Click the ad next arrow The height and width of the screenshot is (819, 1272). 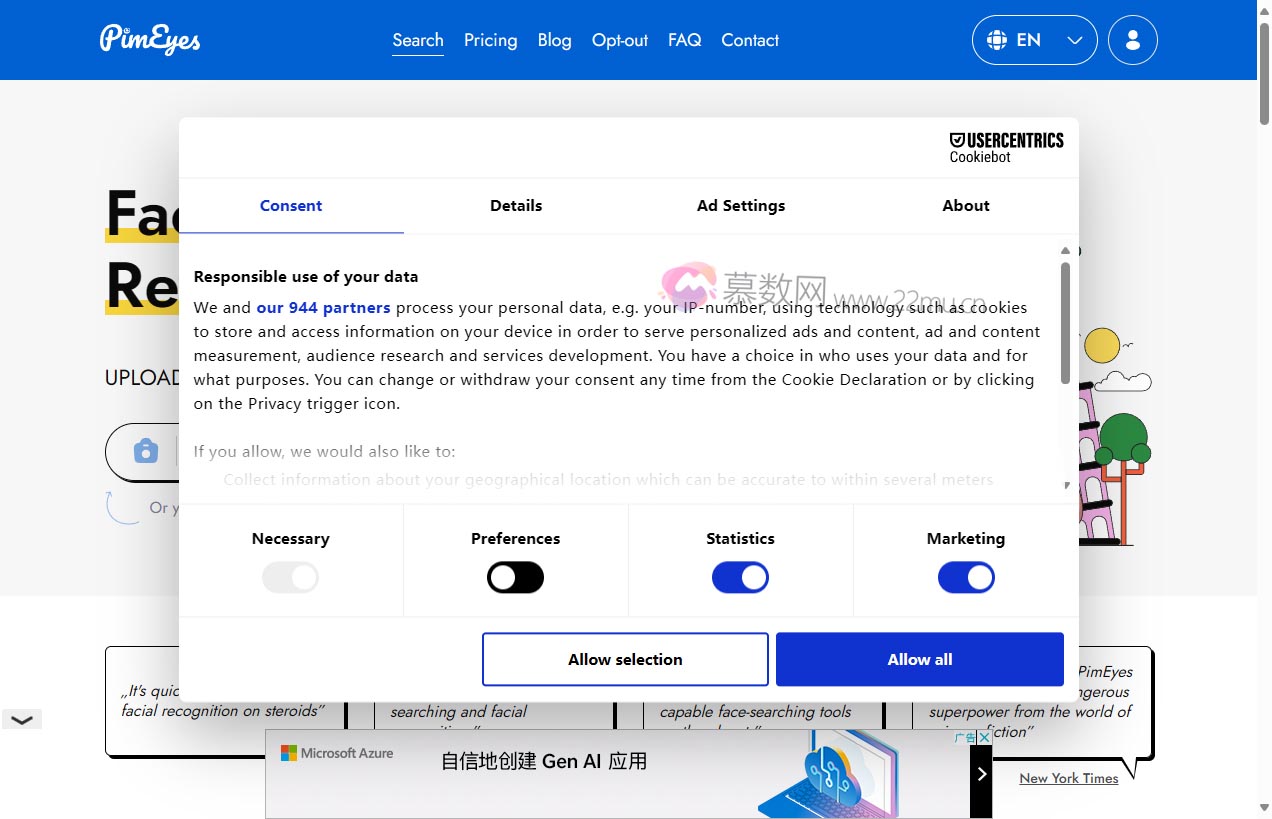[x=981, y=774]
